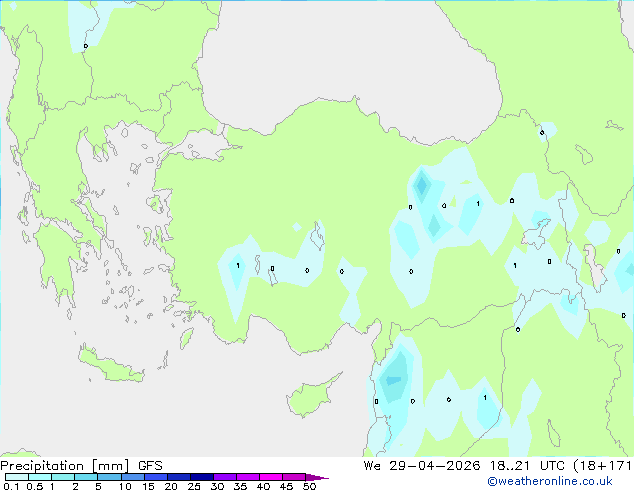
Task: Click the '25' legend scale label
Action: pos(194,486)
